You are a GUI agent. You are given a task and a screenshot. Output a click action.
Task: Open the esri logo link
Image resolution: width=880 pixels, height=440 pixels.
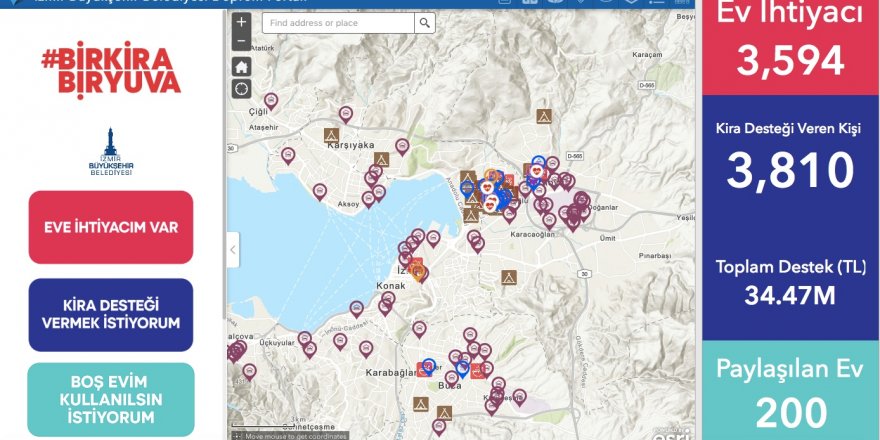point(667,431)
